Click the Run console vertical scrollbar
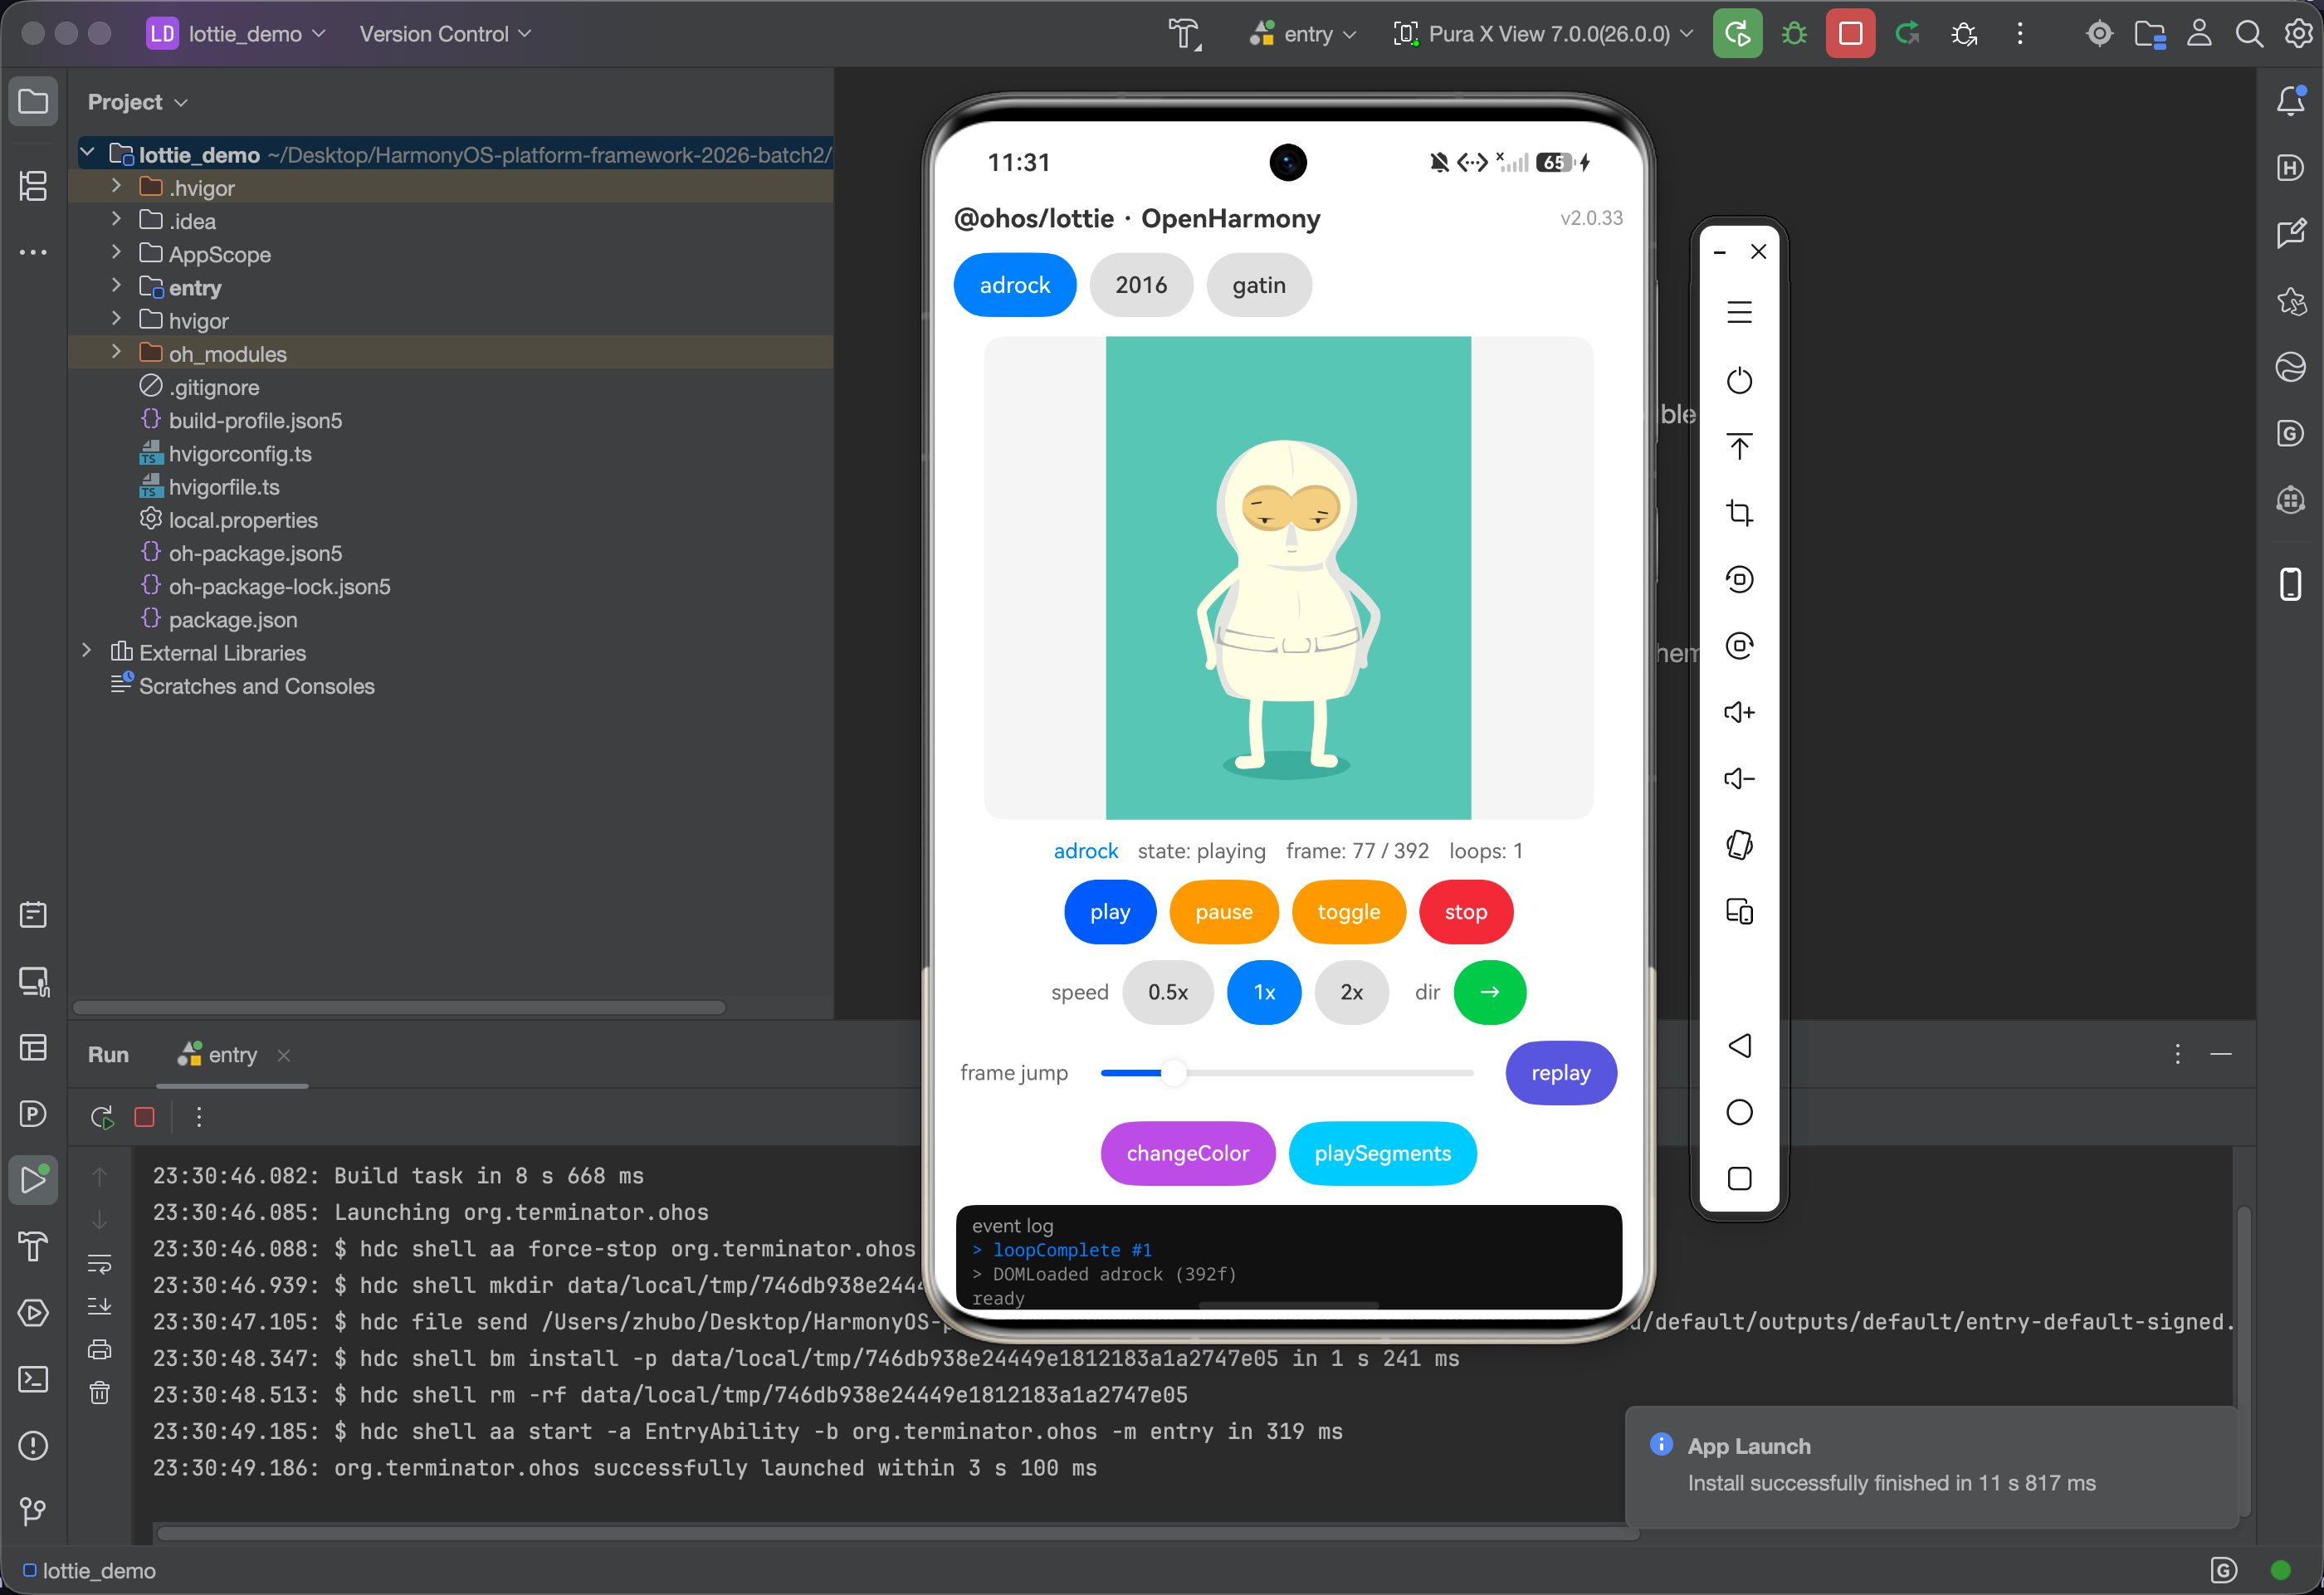 [x=2244, y=1361]
